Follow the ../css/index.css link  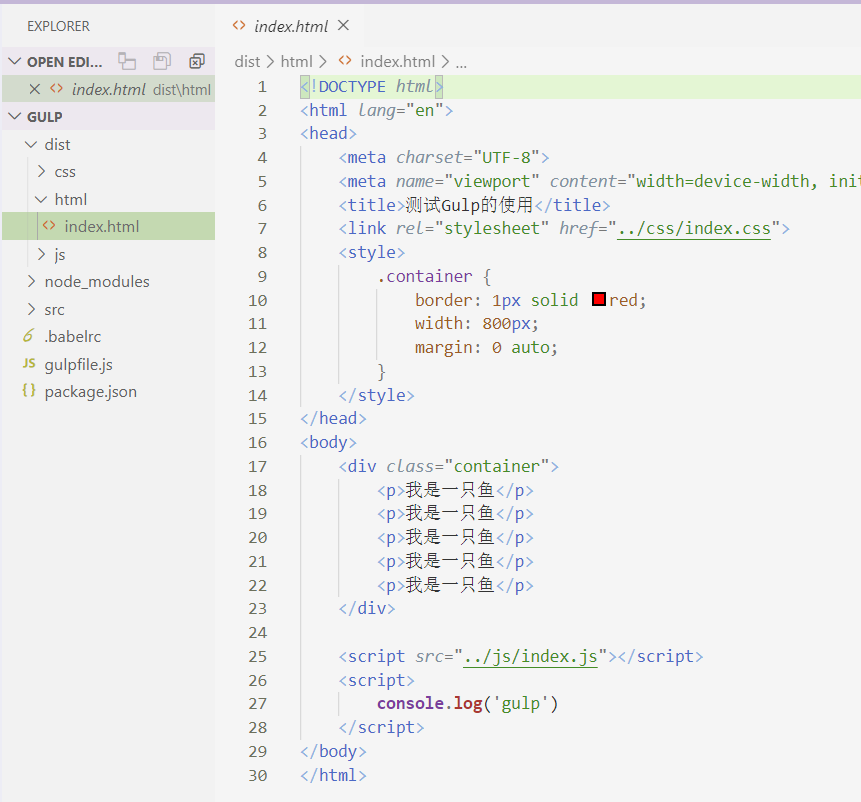click(x=694, y=228)
